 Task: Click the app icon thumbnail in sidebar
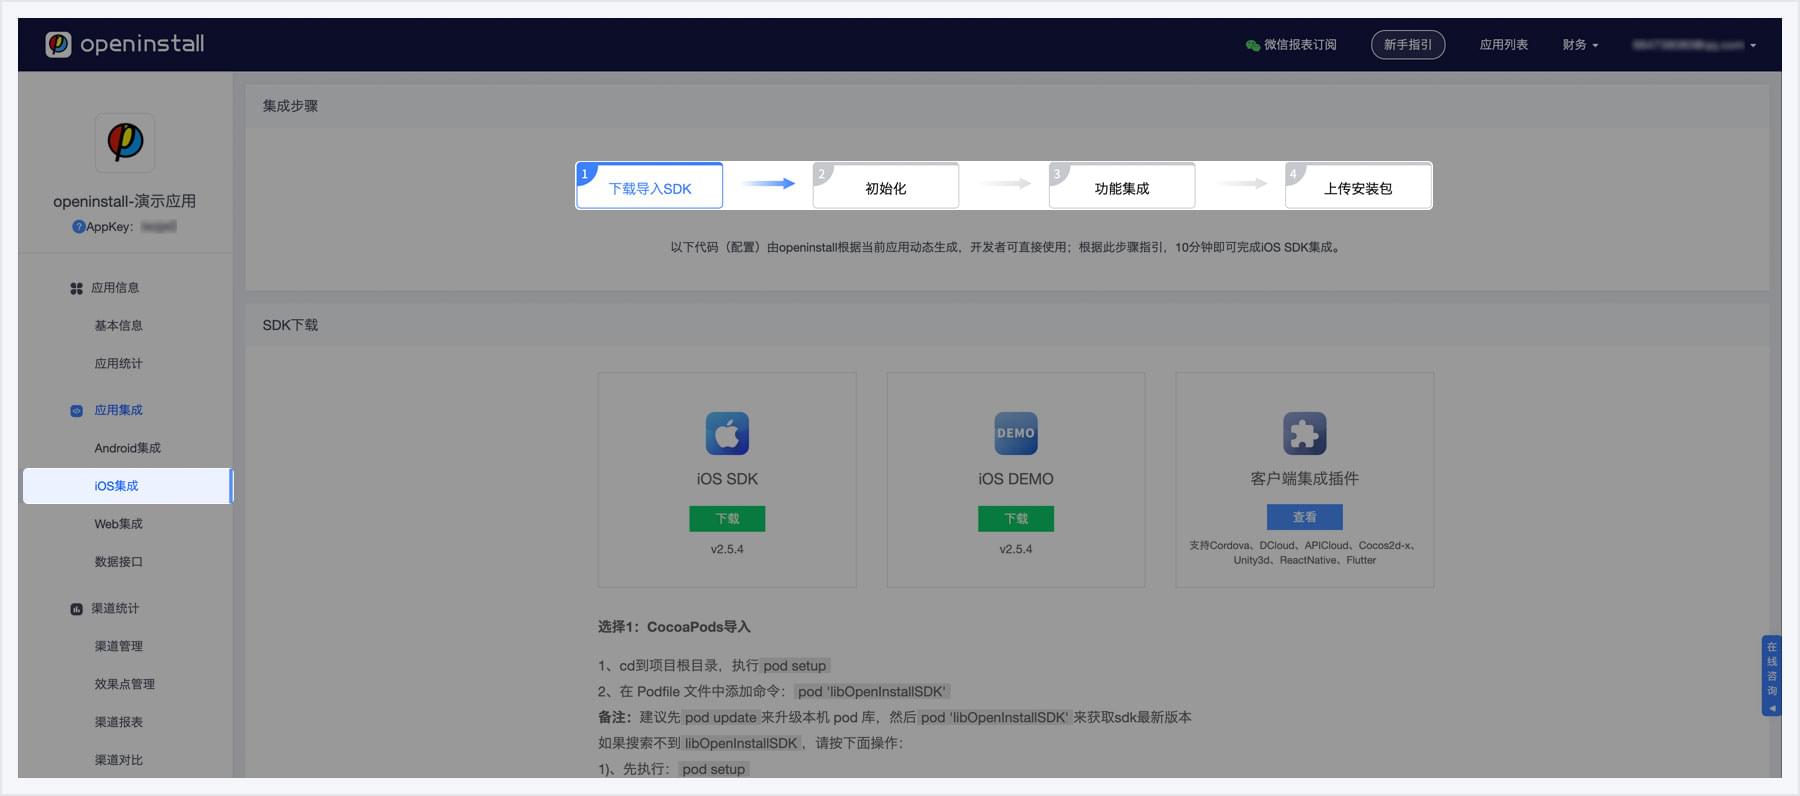(125, 142)
